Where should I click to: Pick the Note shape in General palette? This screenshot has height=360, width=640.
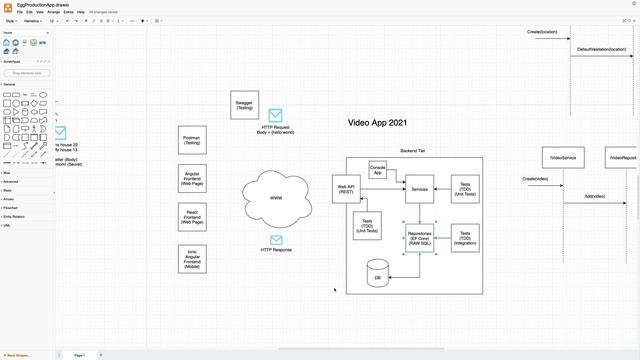click(7, 129)
